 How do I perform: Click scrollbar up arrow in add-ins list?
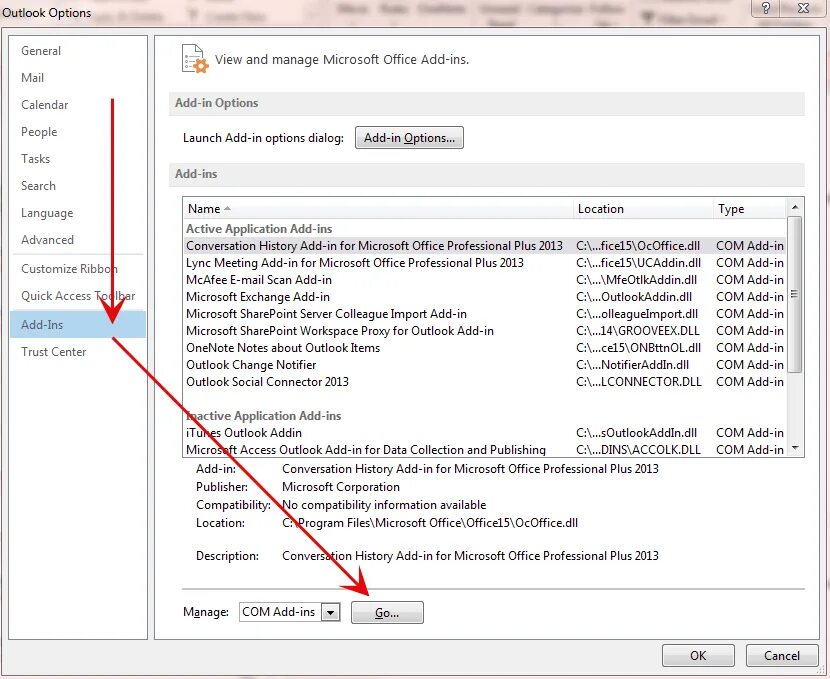[795, 206]
